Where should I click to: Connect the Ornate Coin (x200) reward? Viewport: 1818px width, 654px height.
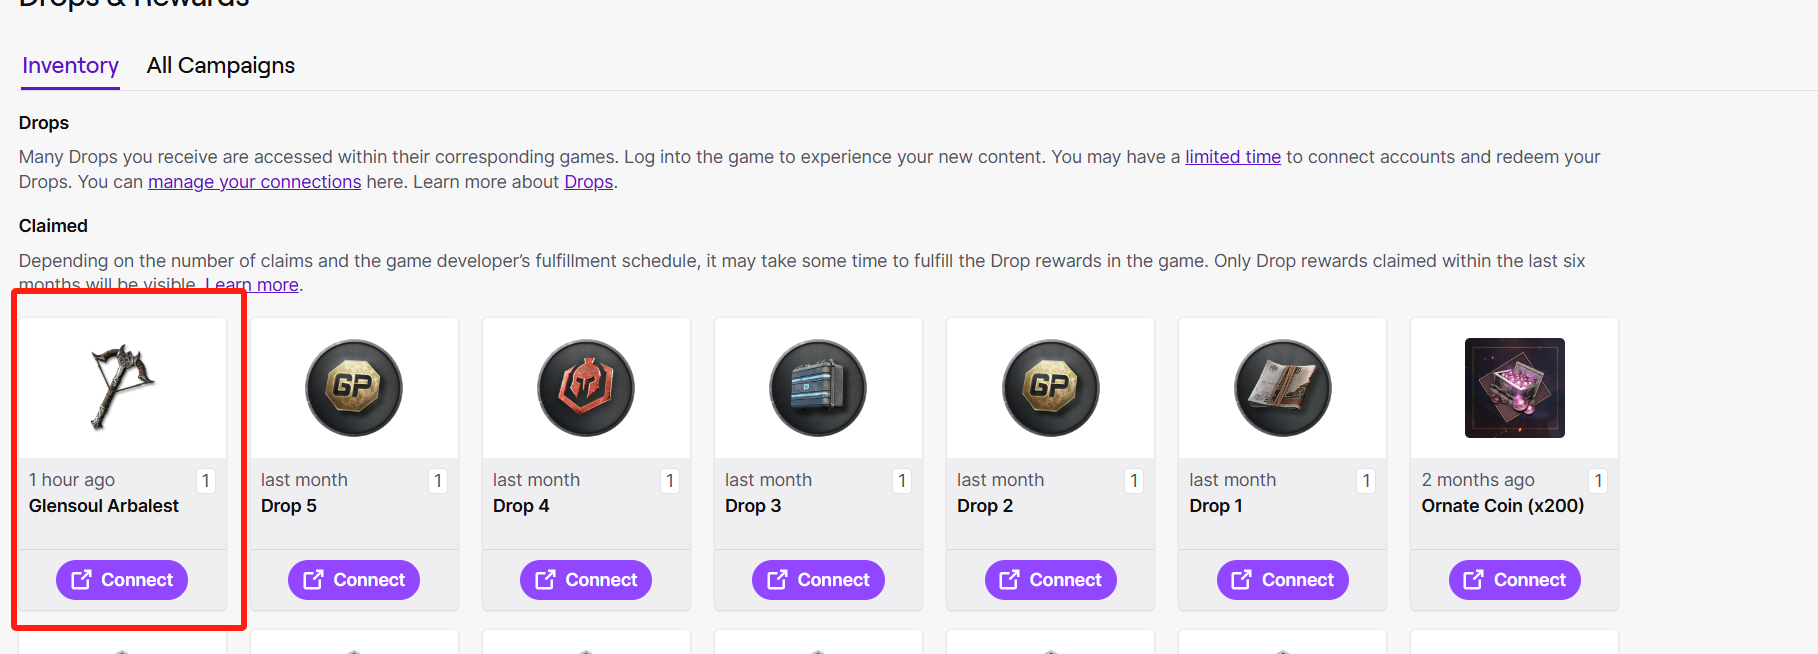[x=1514, y=580]
